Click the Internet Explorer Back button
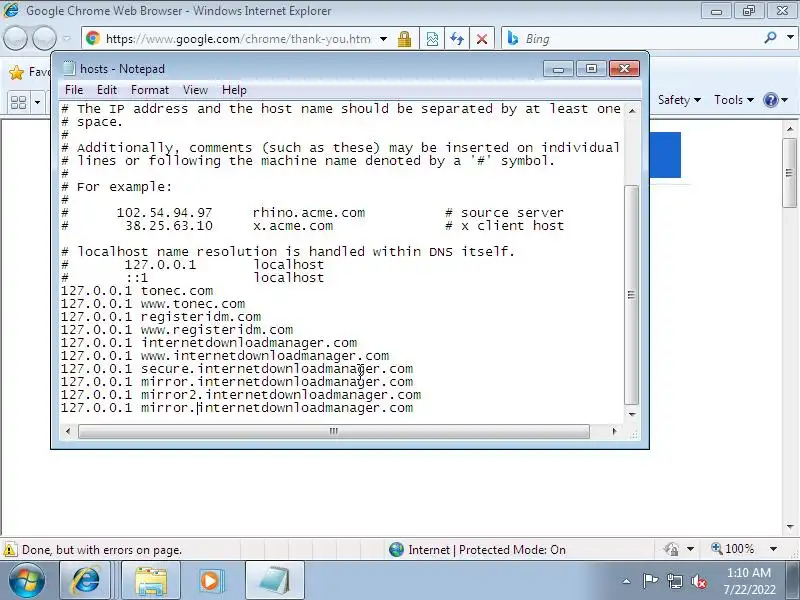Viewport: 800px width, 600px height. click(15, 38)
